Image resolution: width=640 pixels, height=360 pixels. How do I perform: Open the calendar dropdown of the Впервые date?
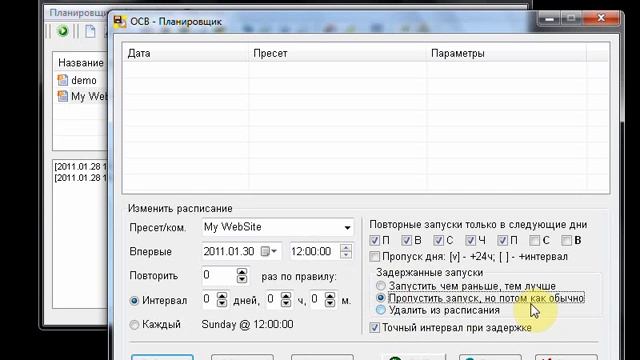tap(269, 251)
